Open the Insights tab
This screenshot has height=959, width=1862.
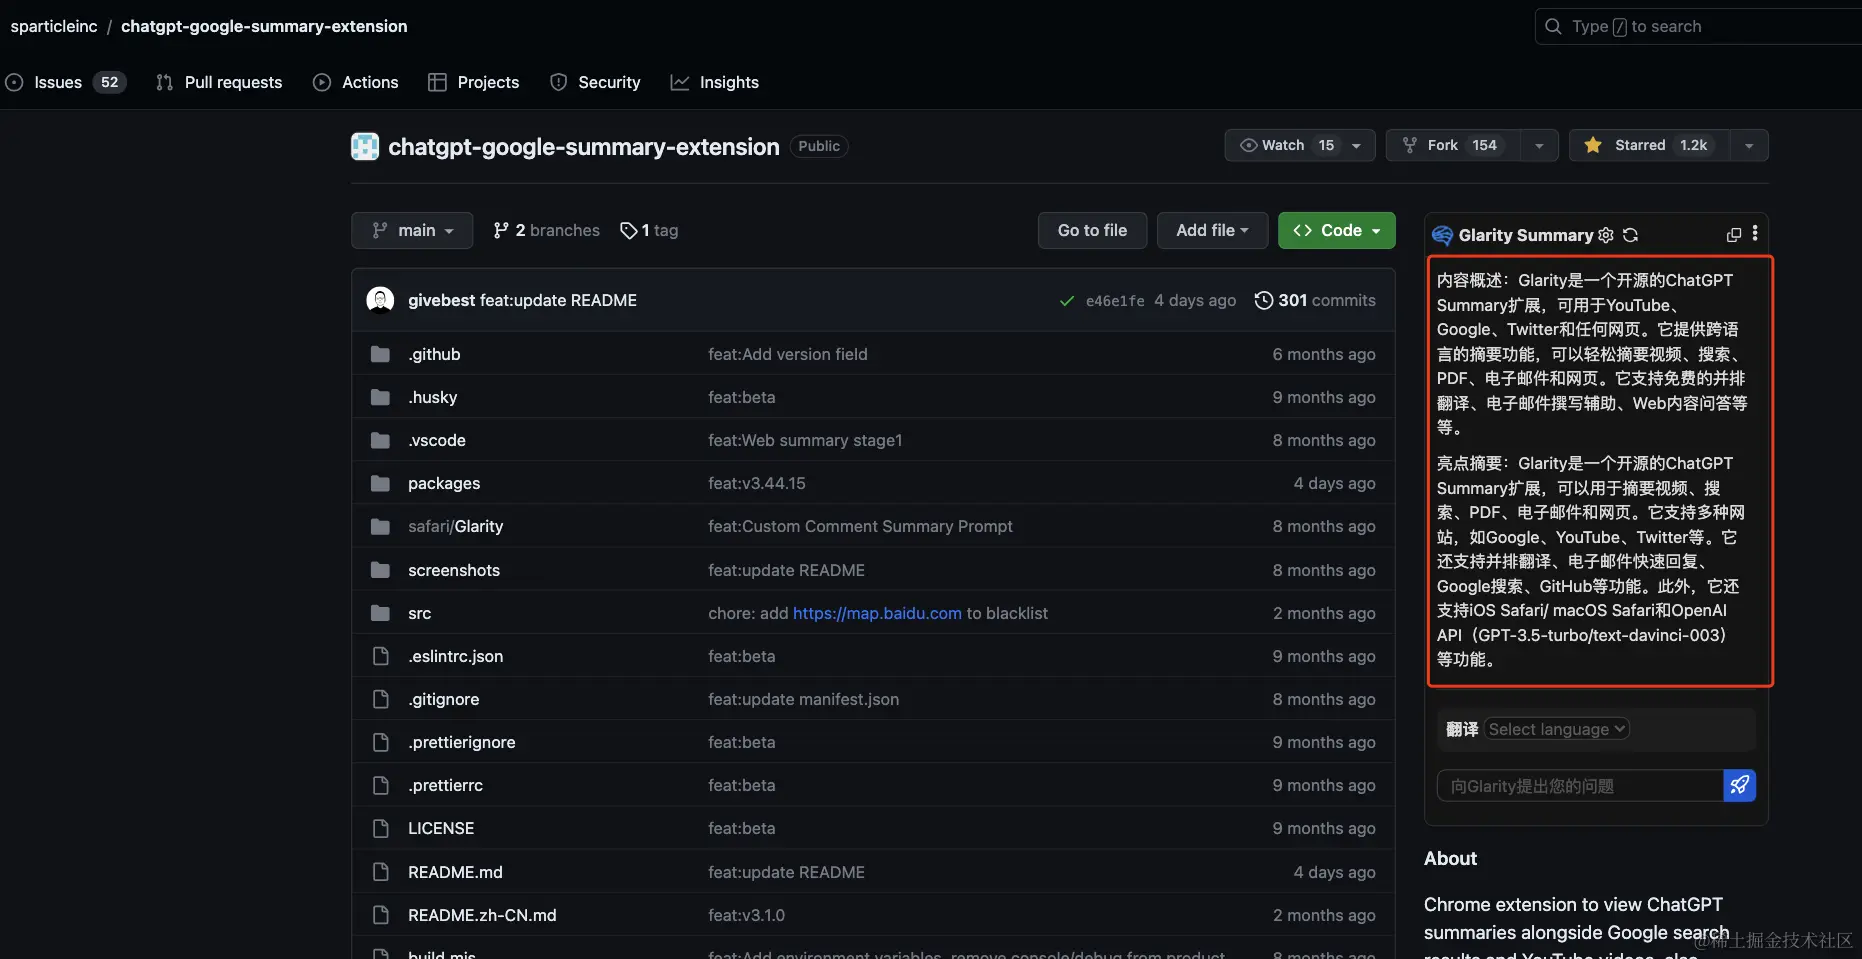pos(715,82)
